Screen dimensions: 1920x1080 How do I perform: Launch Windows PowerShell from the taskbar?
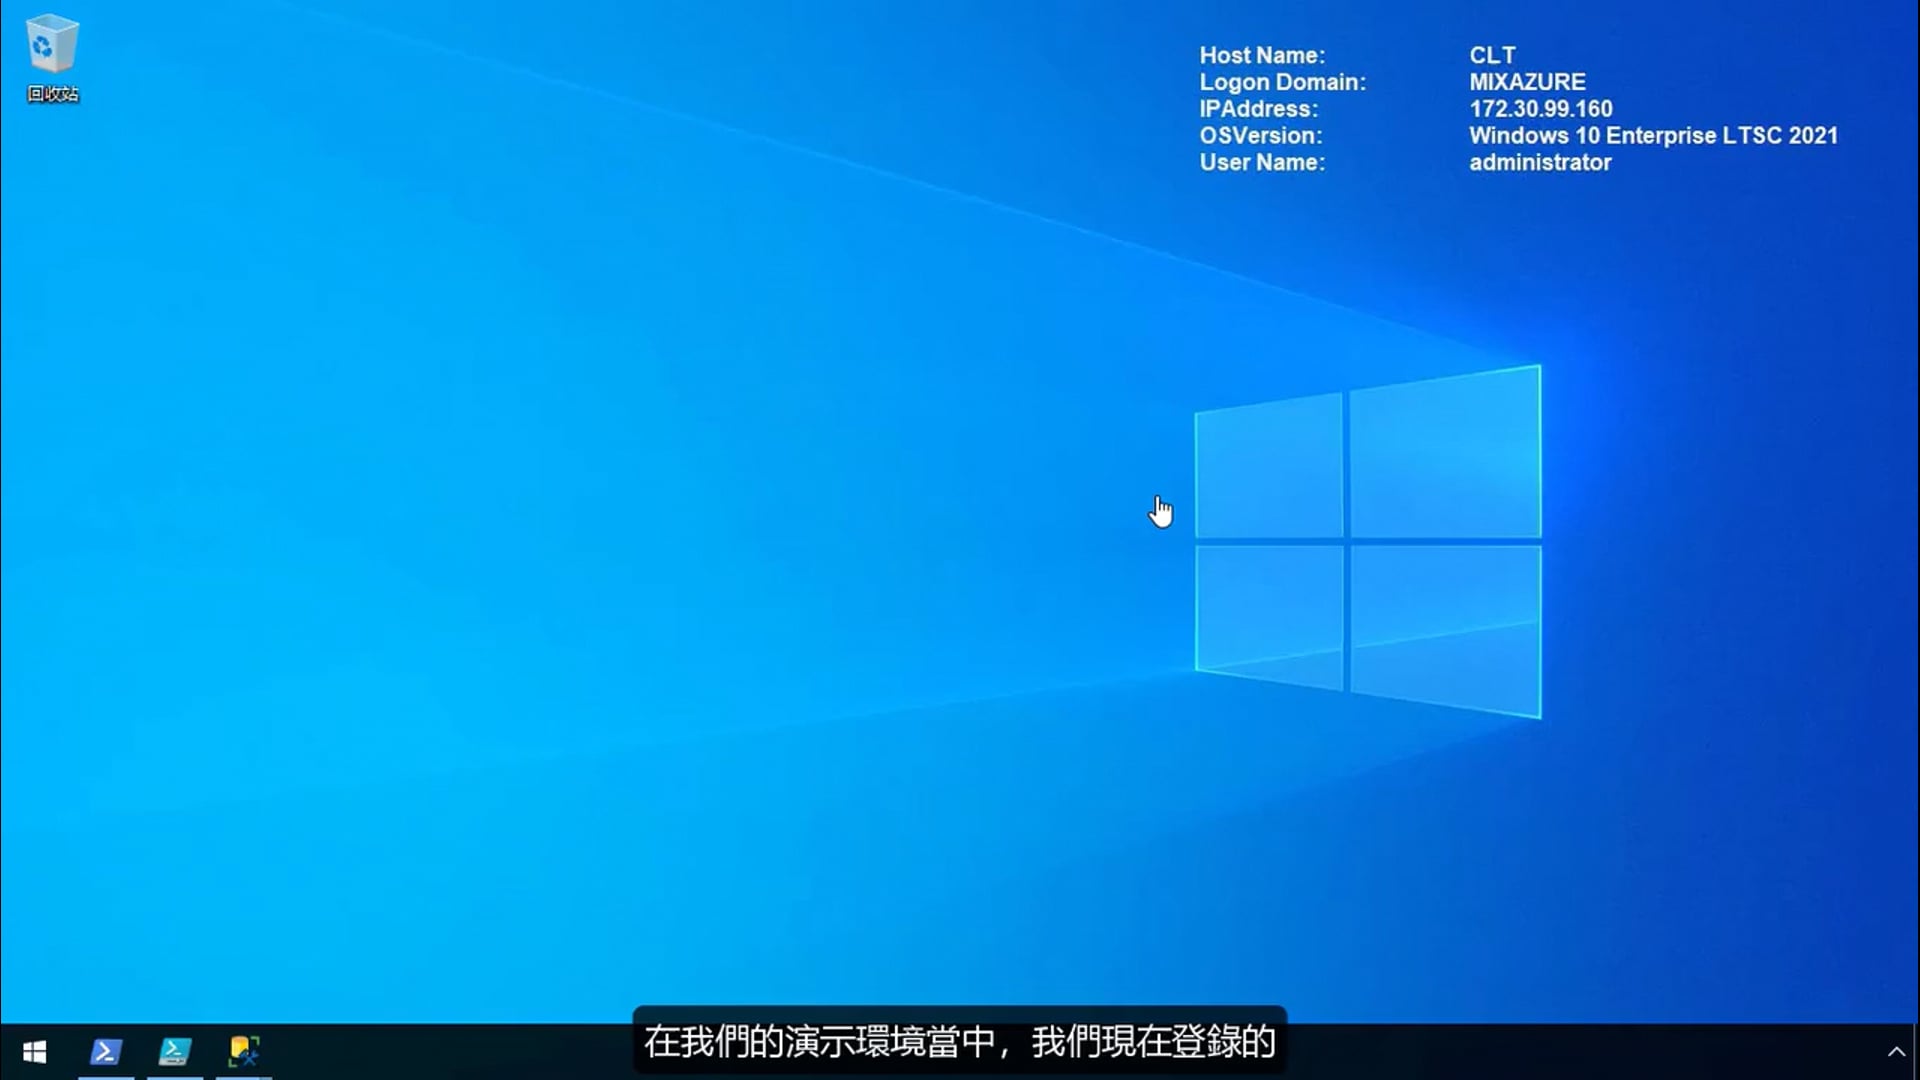tap(105, 1051)
